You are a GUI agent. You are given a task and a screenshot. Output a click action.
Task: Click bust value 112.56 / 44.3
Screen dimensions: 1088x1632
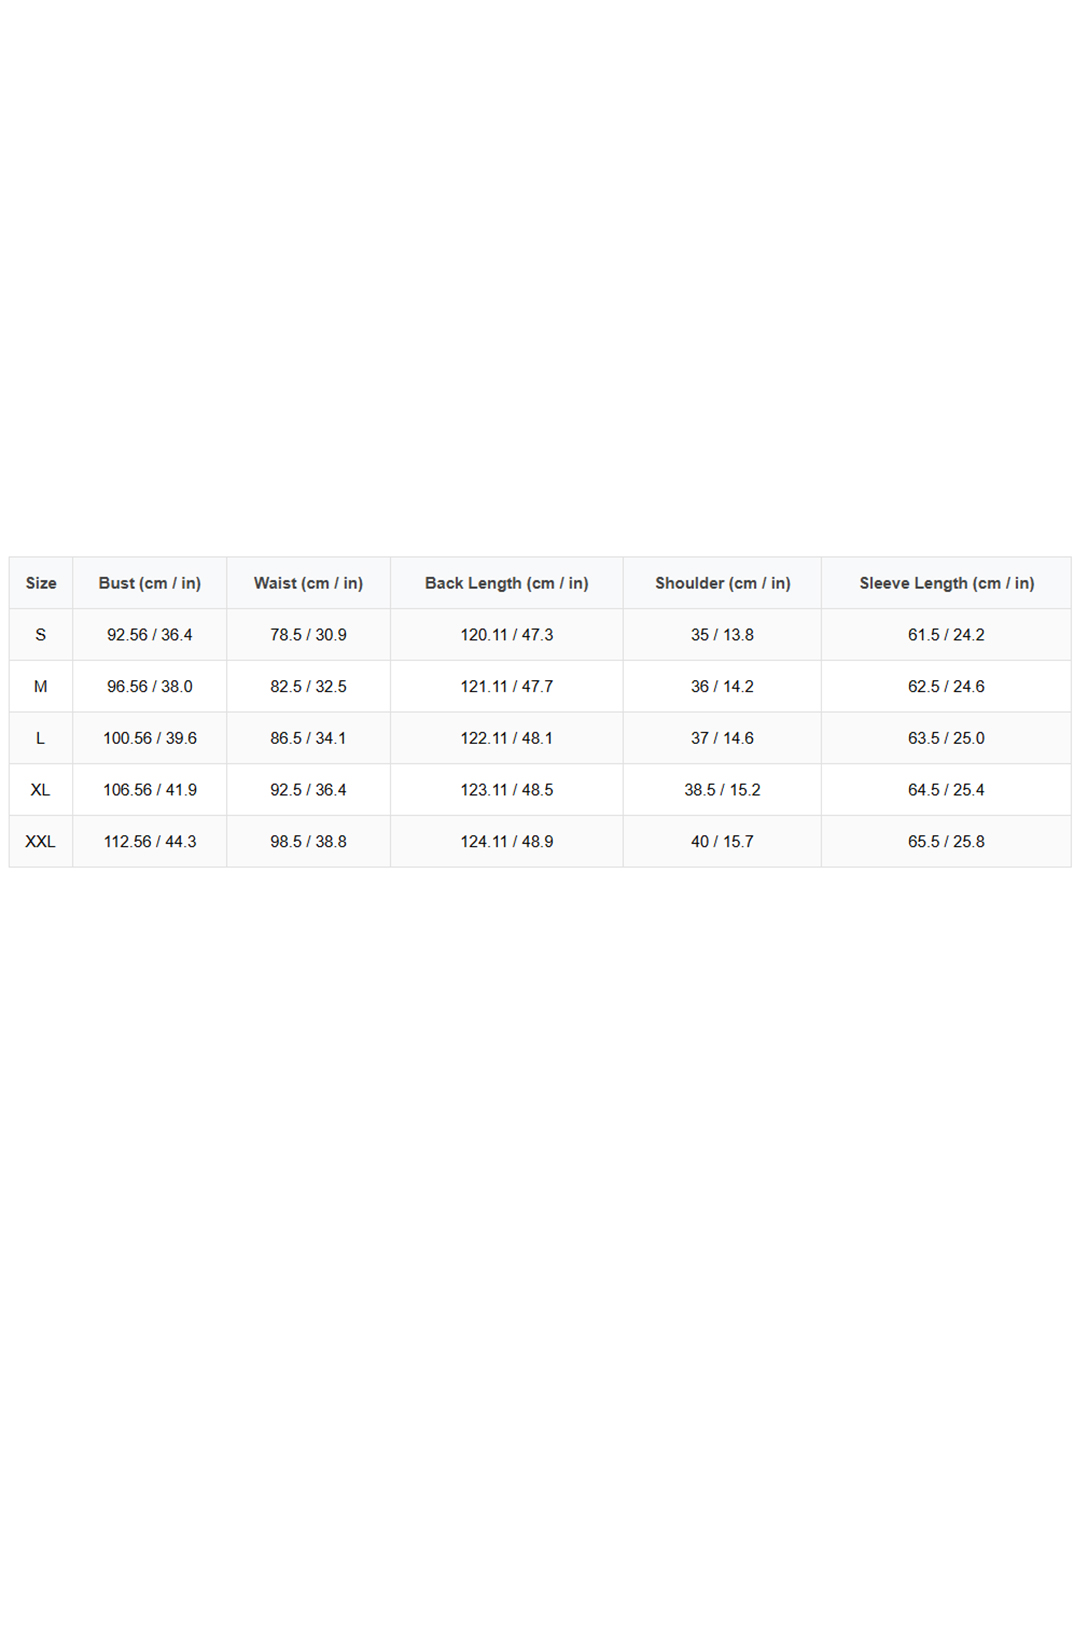pos(150,842)
